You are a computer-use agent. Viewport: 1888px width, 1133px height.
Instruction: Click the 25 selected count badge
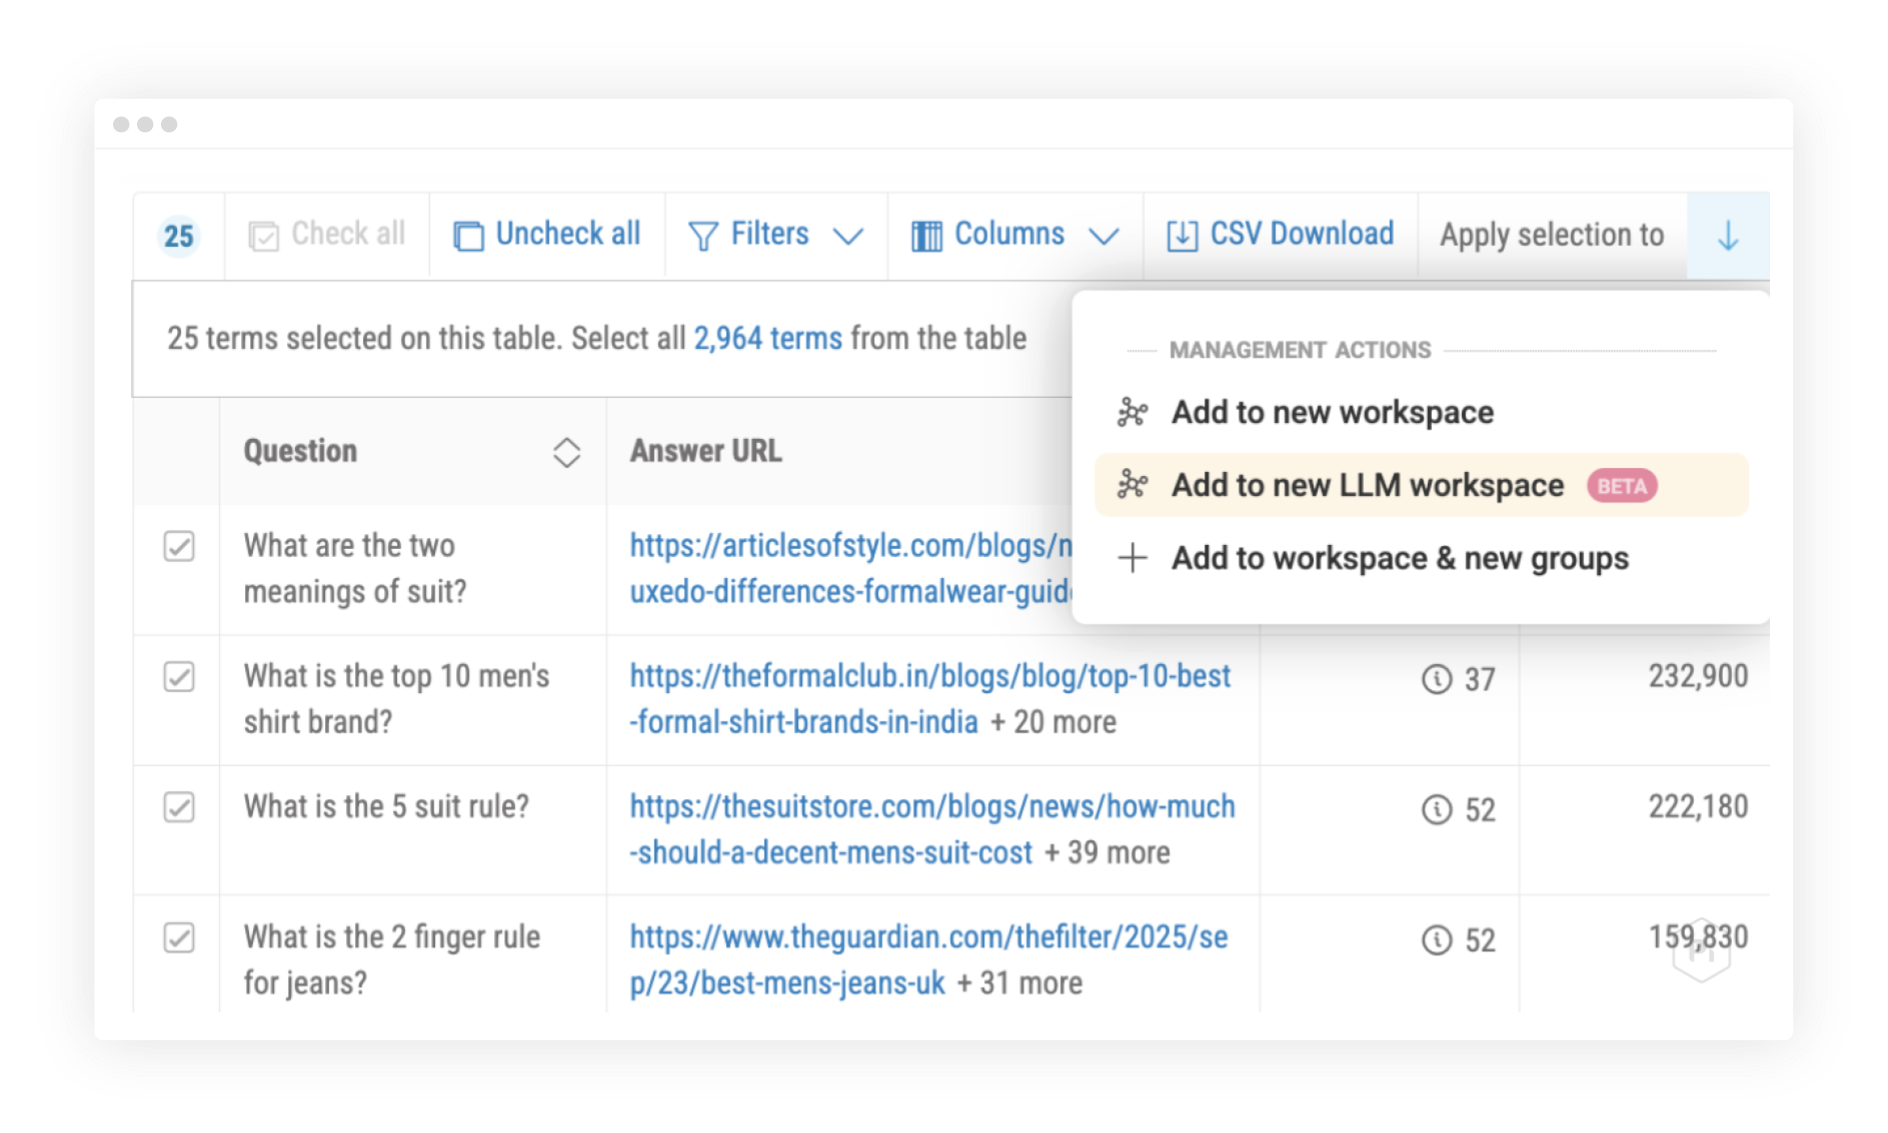pos(179,236)
